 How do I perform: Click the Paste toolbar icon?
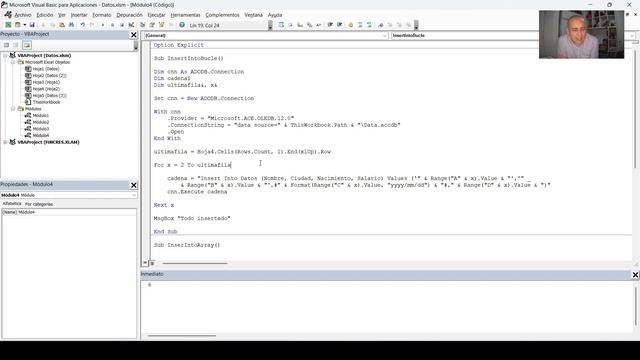[62, 25]
